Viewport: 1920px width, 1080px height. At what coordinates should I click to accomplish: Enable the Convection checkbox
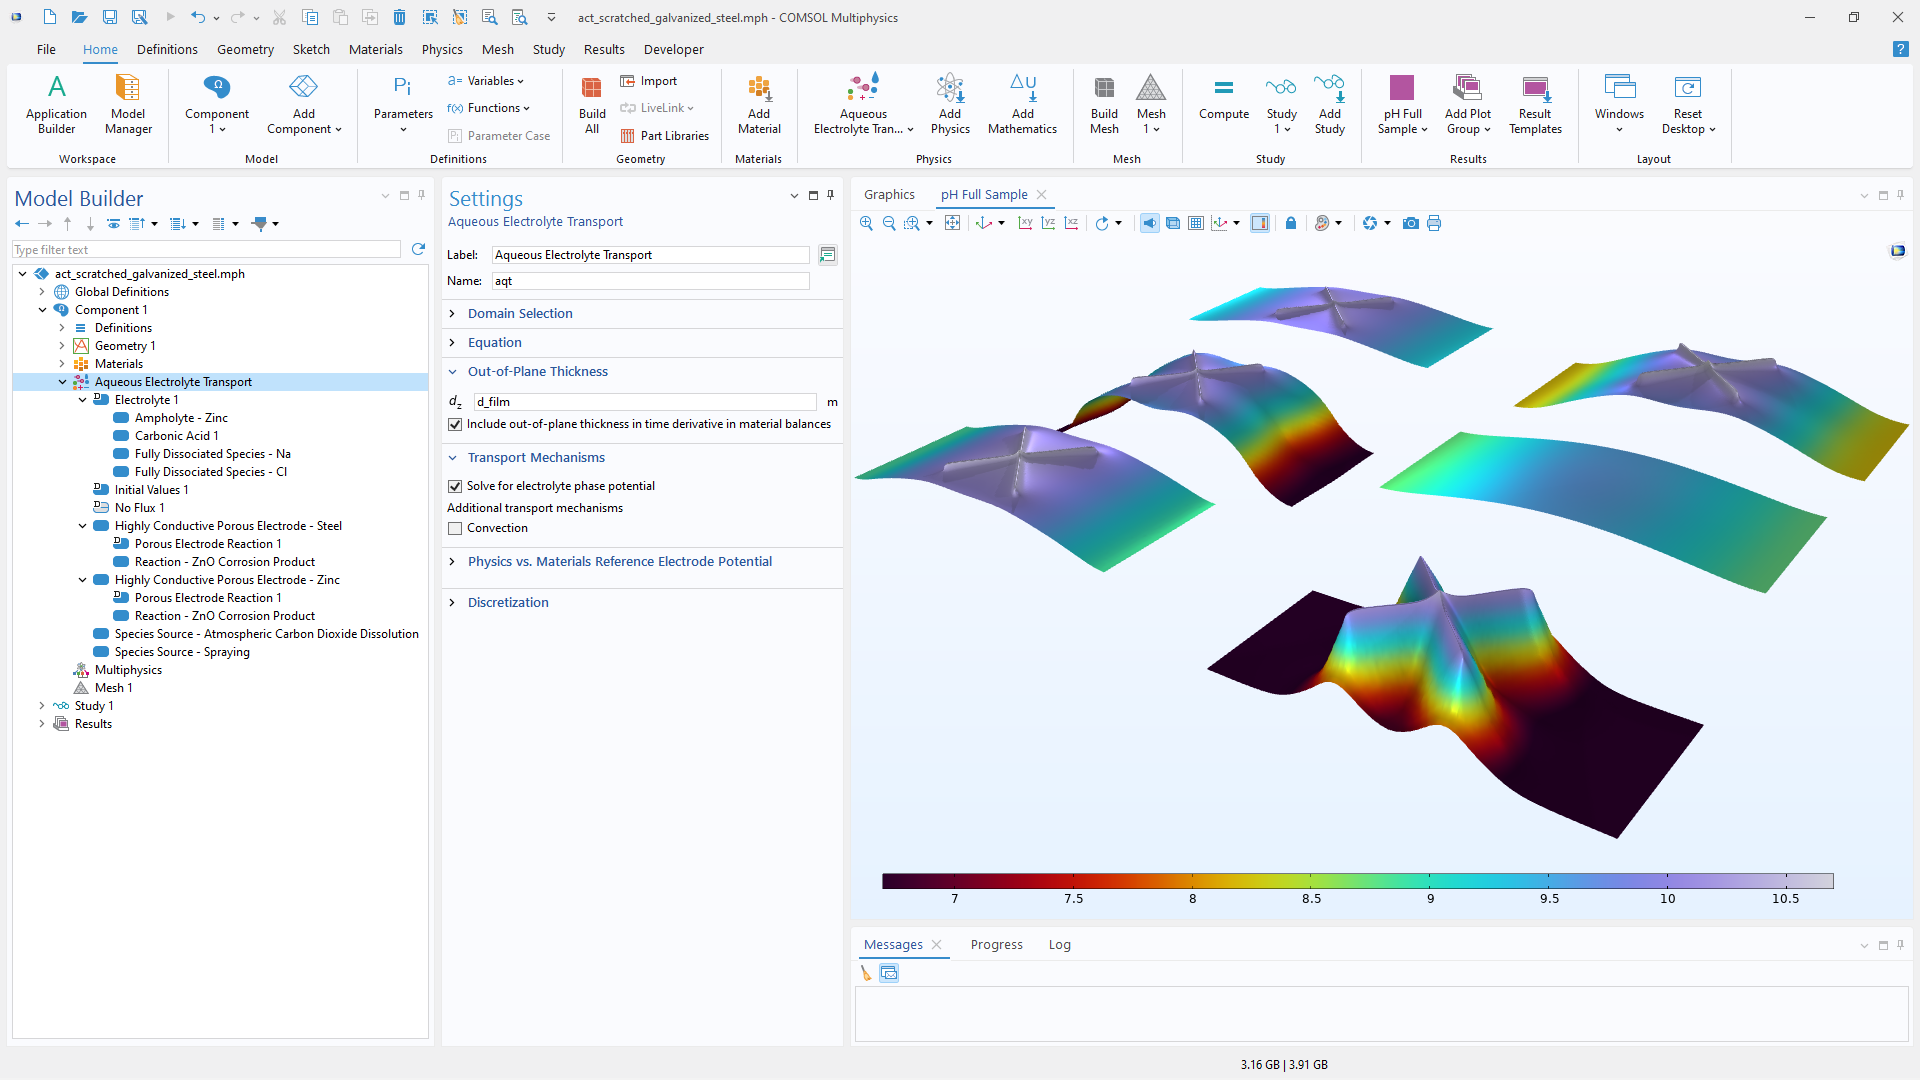[456, 528]
